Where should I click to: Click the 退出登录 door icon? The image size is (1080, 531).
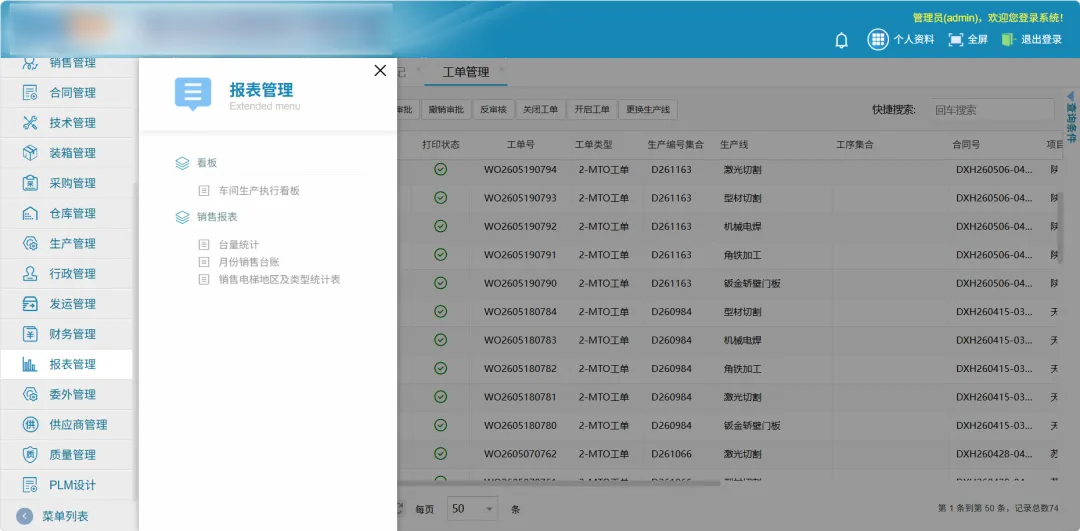pos(1008,40)
